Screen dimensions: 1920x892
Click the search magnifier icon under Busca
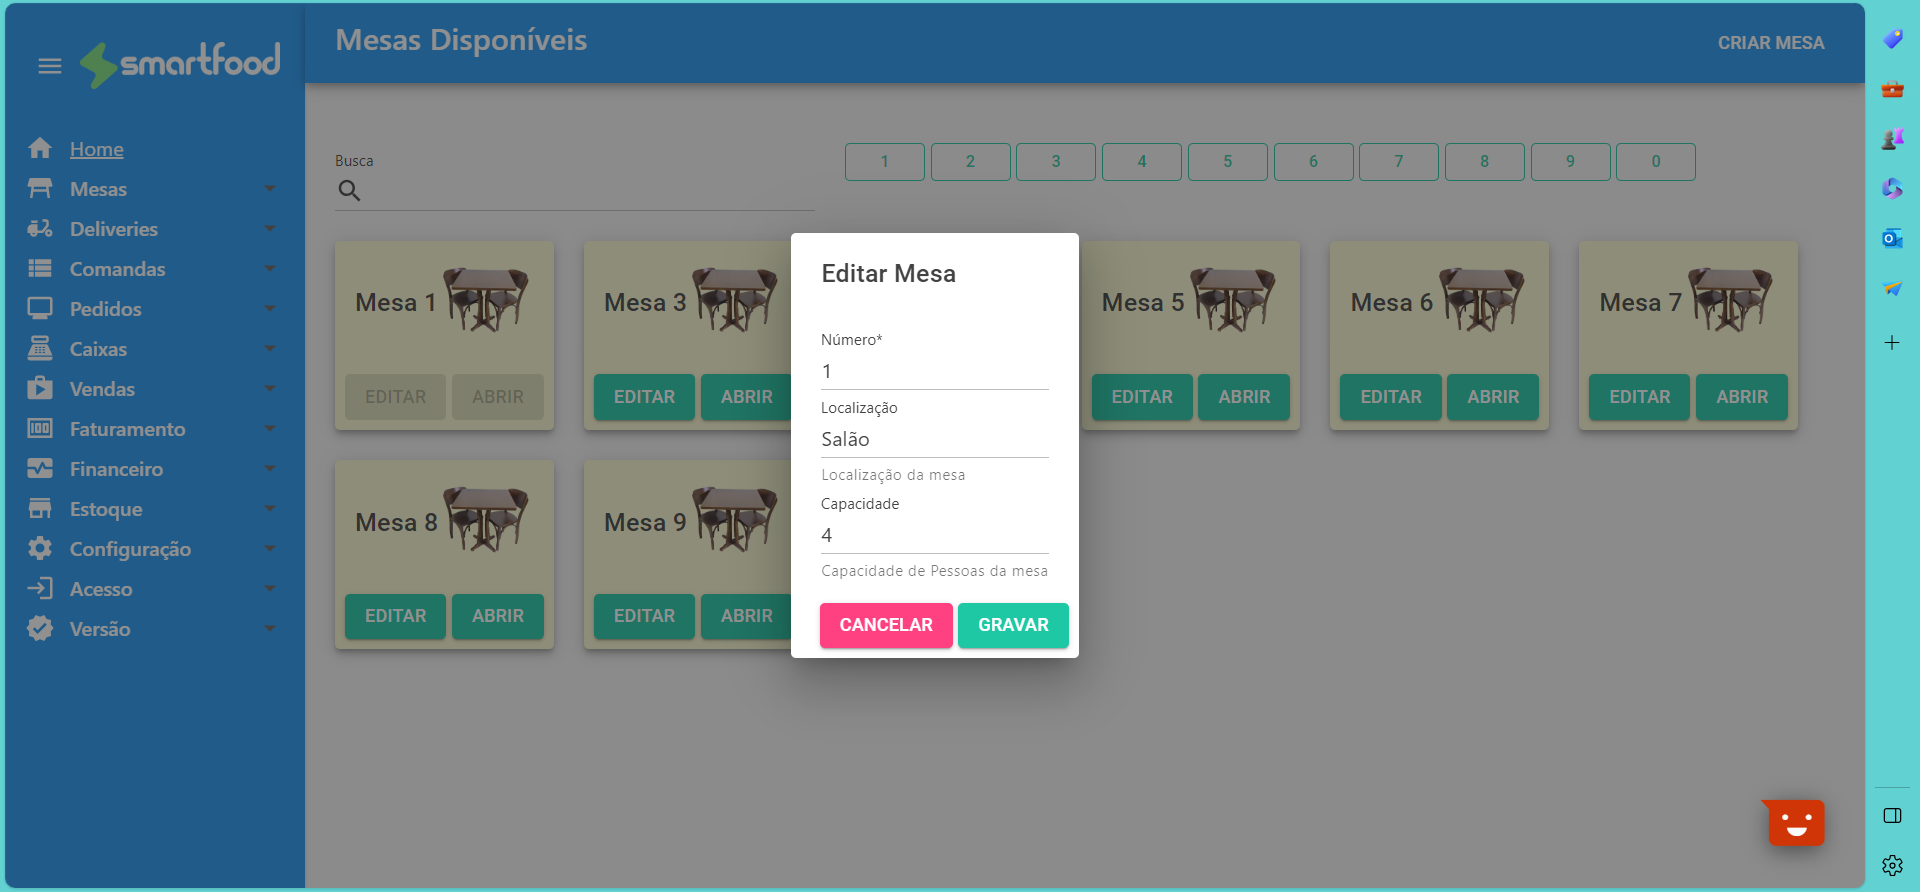[349, 191]
